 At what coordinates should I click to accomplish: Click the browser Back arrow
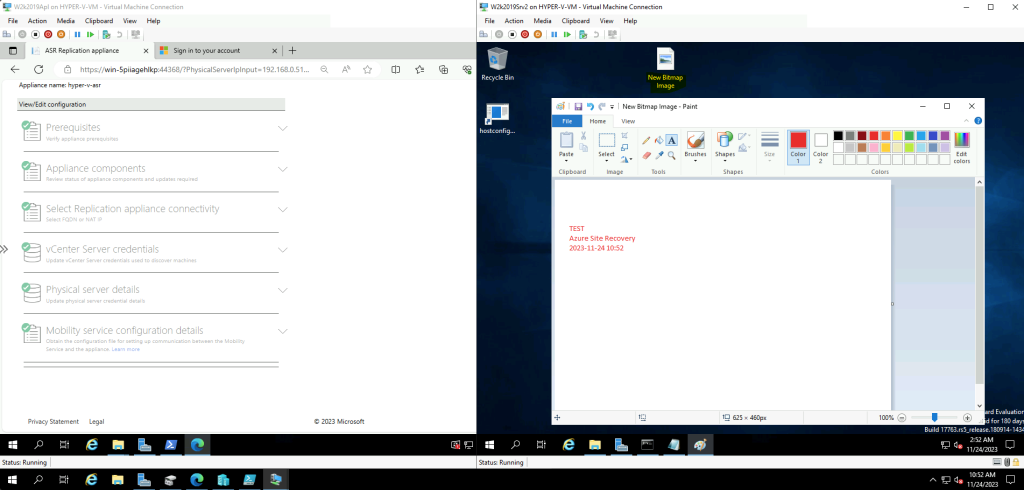click(x=15, y=69)
